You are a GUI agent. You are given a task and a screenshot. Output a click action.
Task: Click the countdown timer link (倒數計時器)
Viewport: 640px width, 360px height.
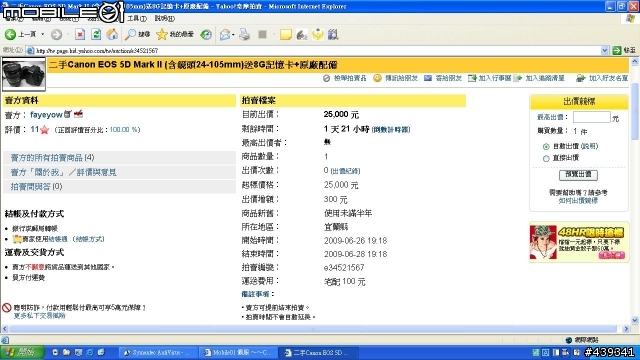click(x=391, y=130)
